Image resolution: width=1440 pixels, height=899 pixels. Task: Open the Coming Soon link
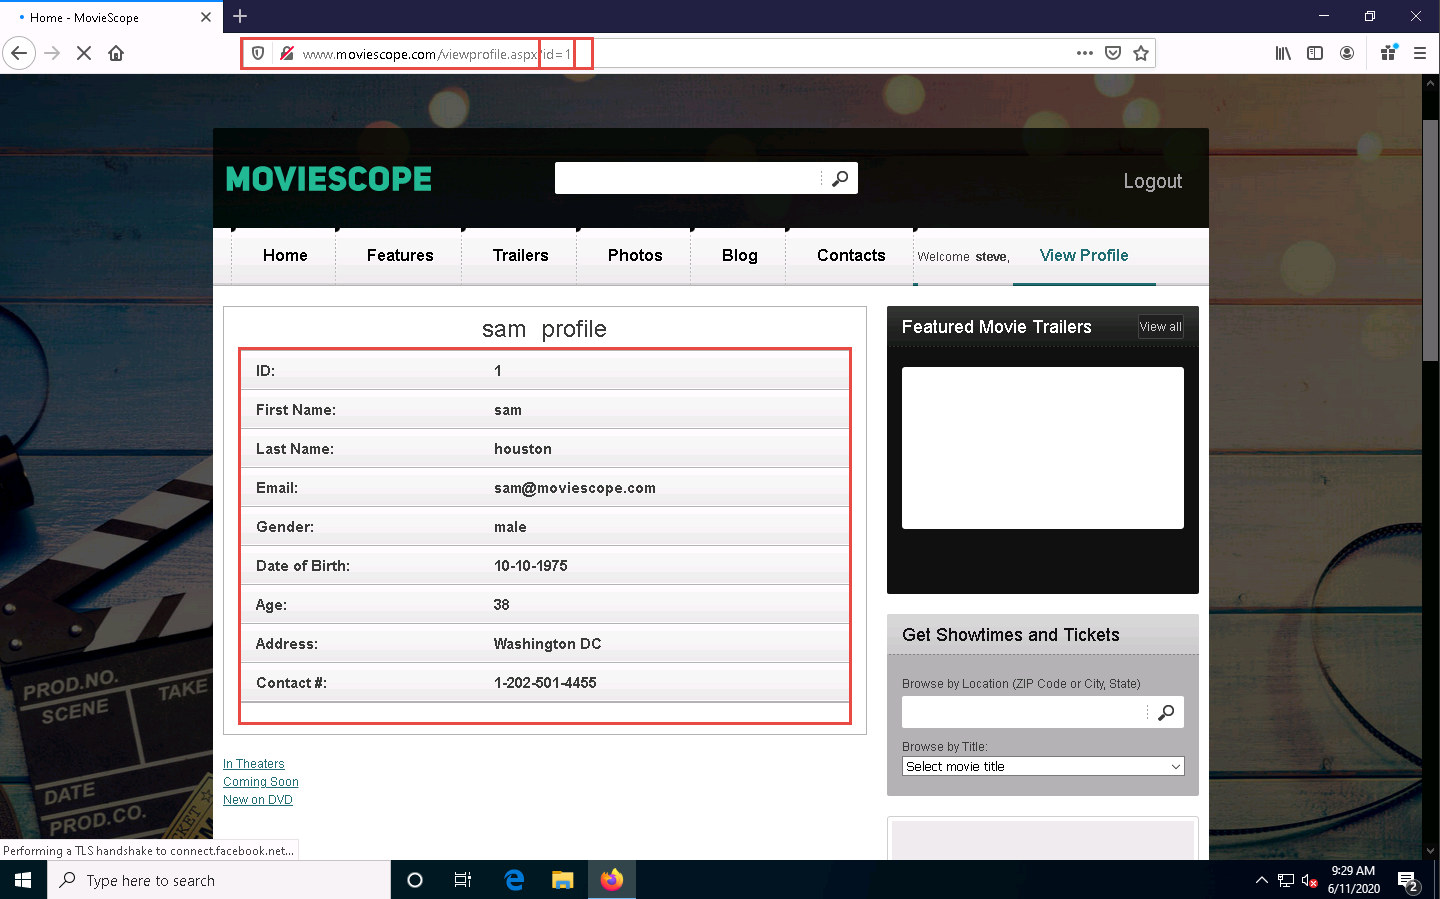pyautogui.click(x=261, y=782)
